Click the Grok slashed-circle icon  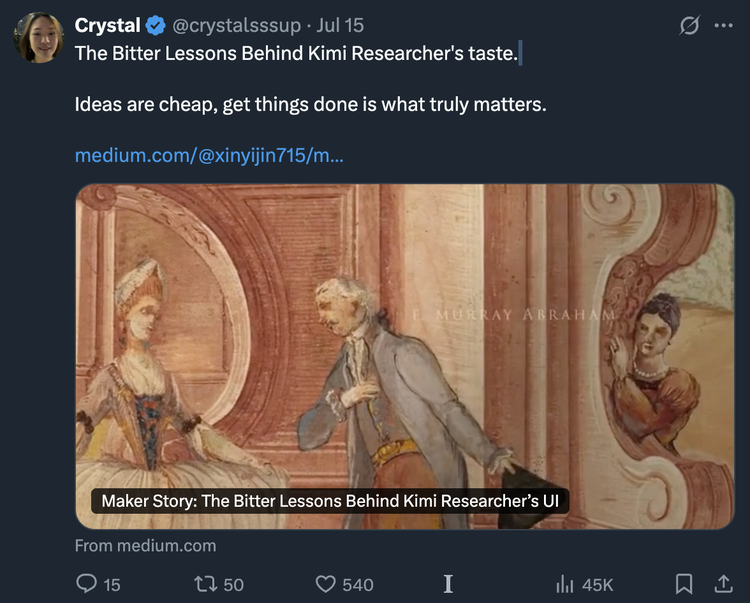pos(689,26)
